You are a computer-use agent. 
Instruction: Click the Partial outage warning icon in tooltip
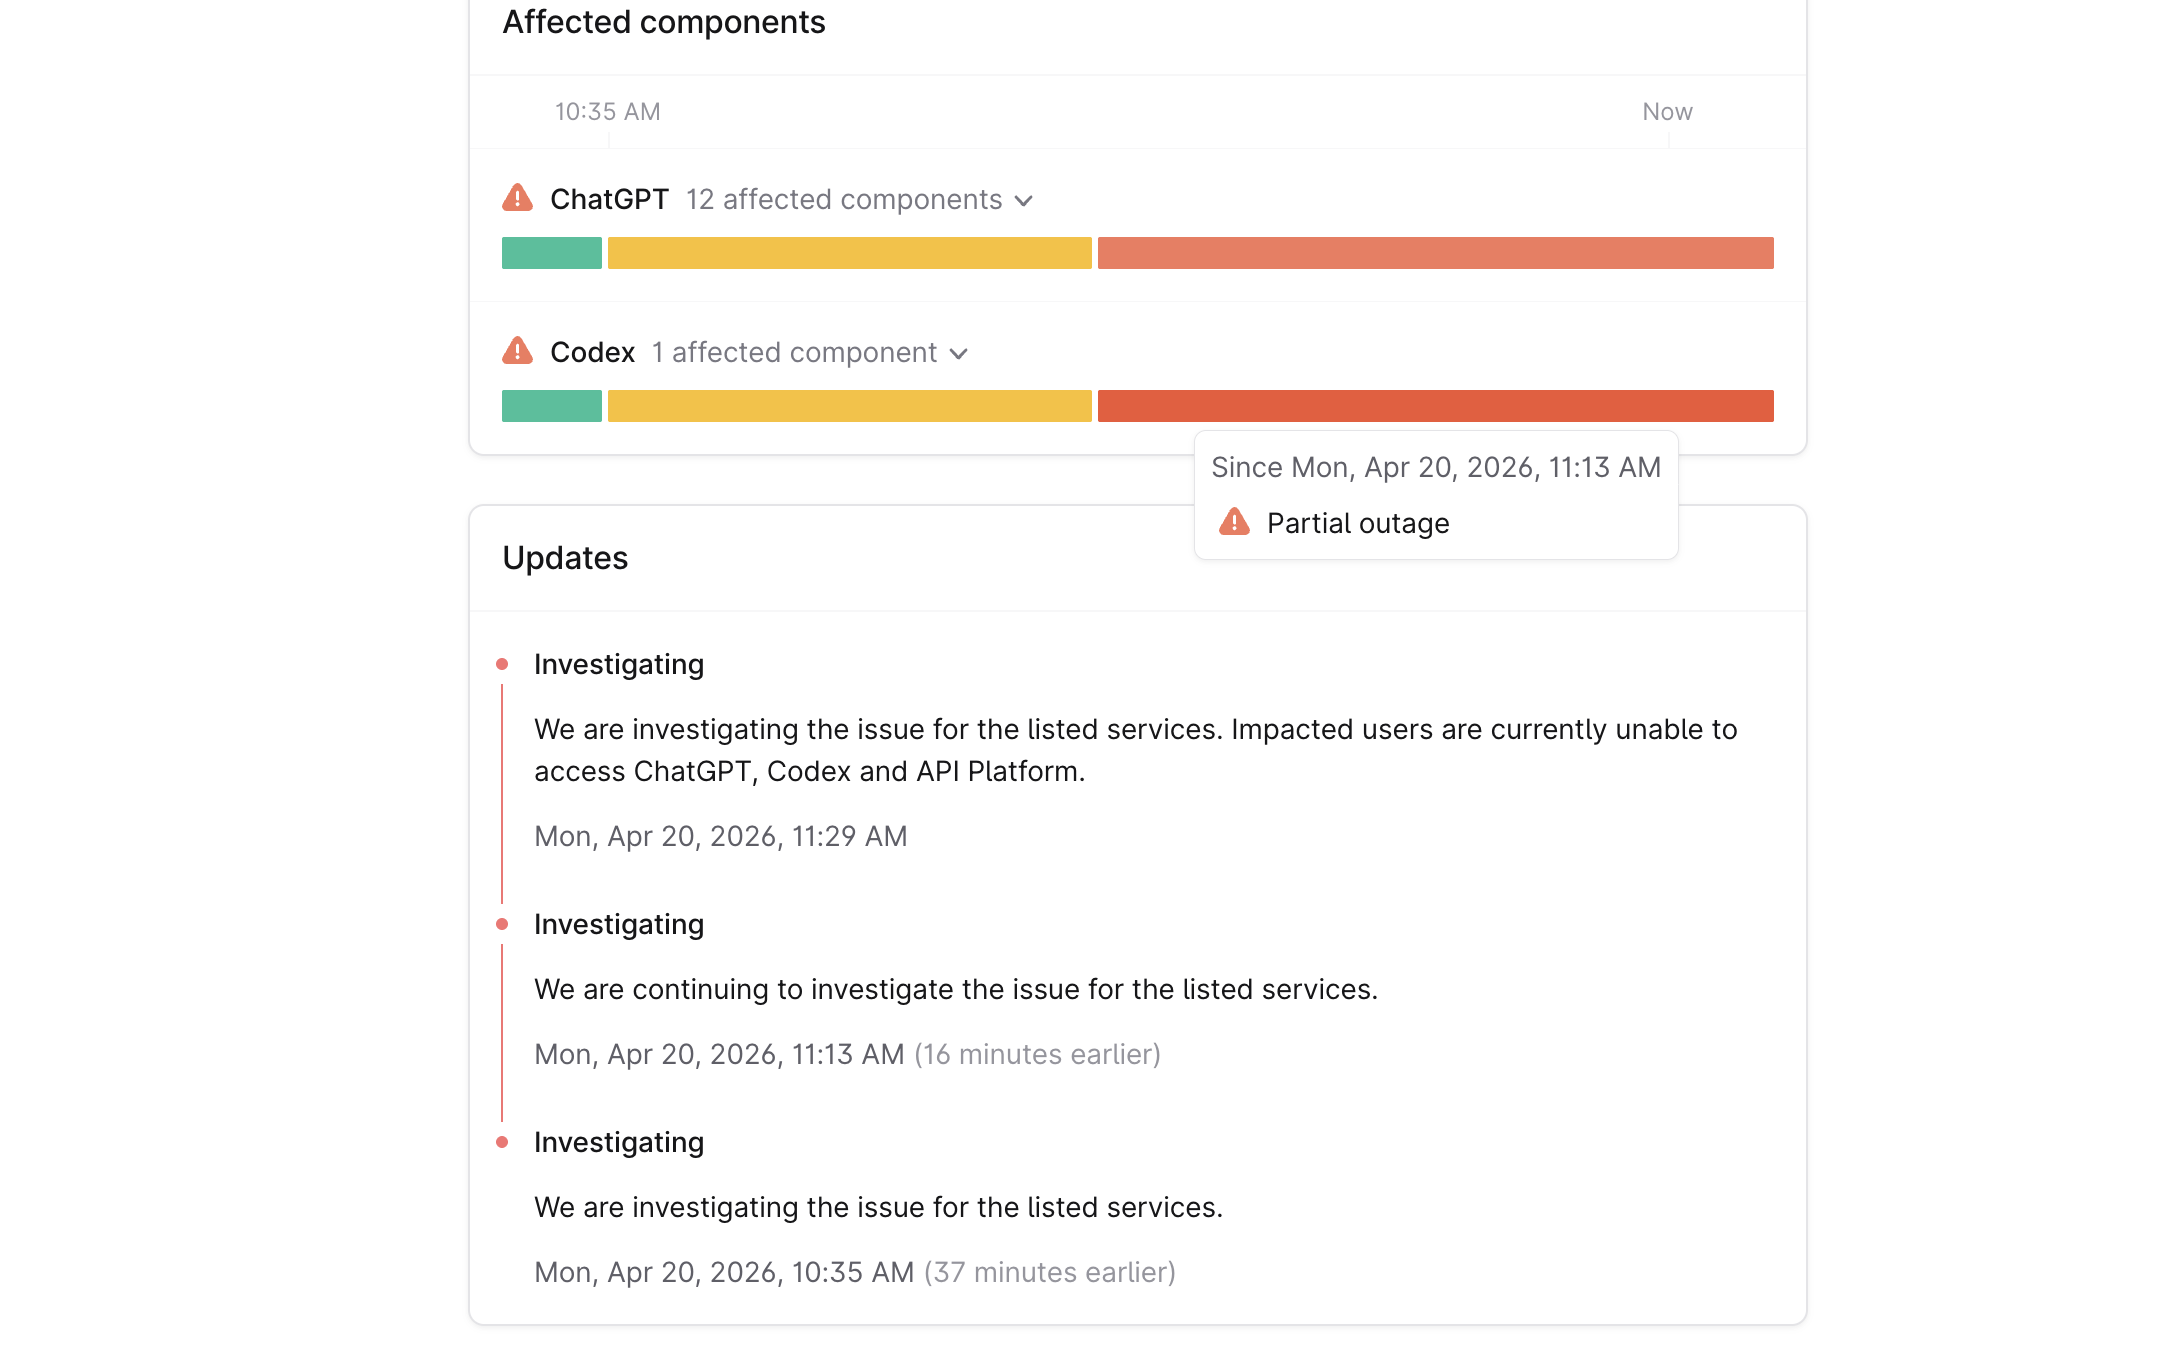(1236, 522)
